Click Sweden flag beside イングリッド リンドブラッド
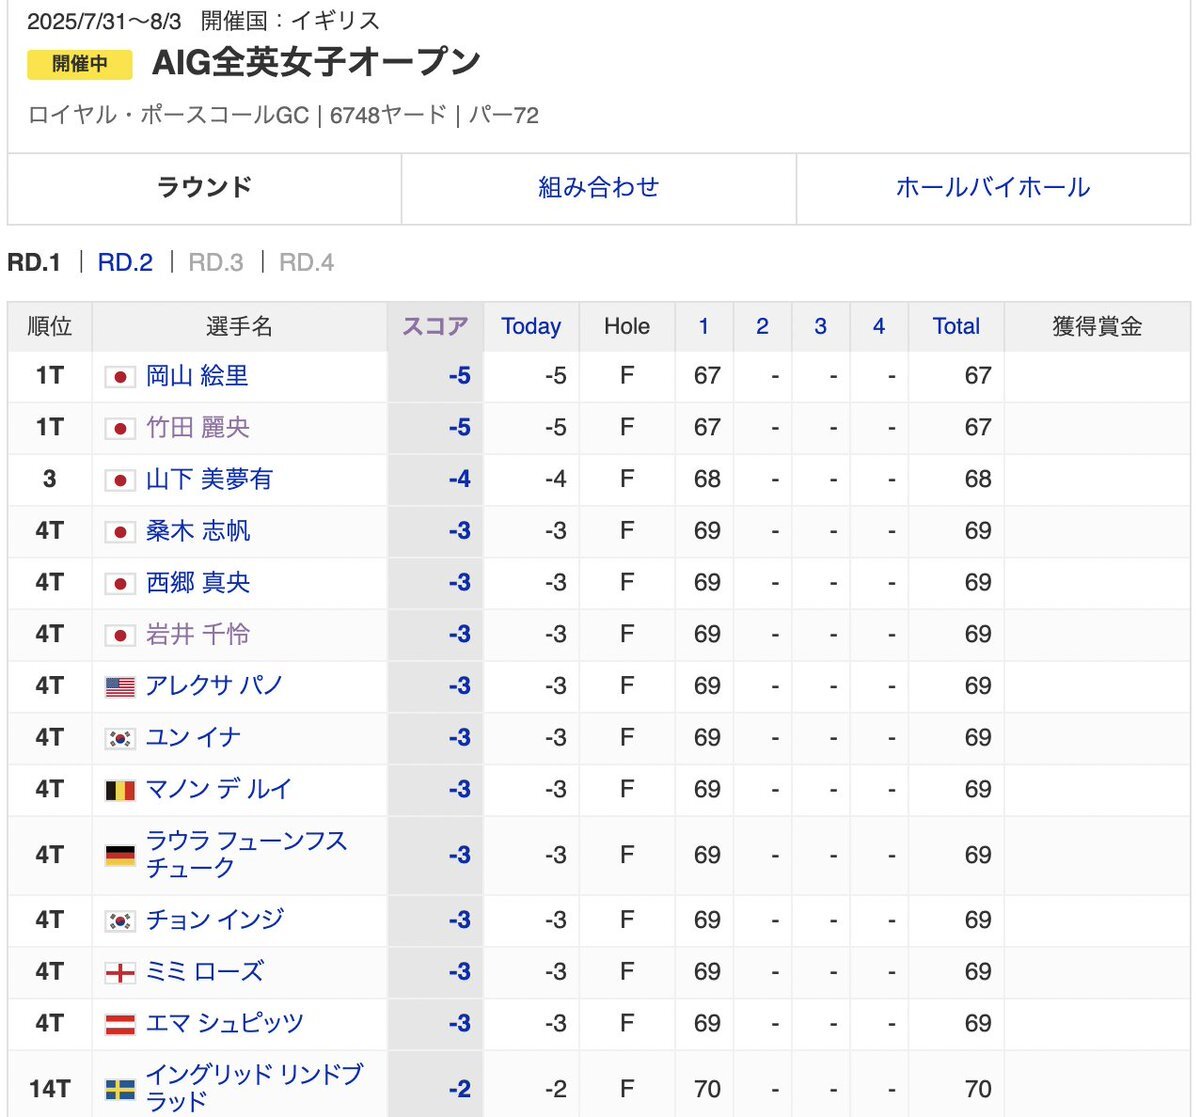1200x1117 pixels. (120, 1089)
